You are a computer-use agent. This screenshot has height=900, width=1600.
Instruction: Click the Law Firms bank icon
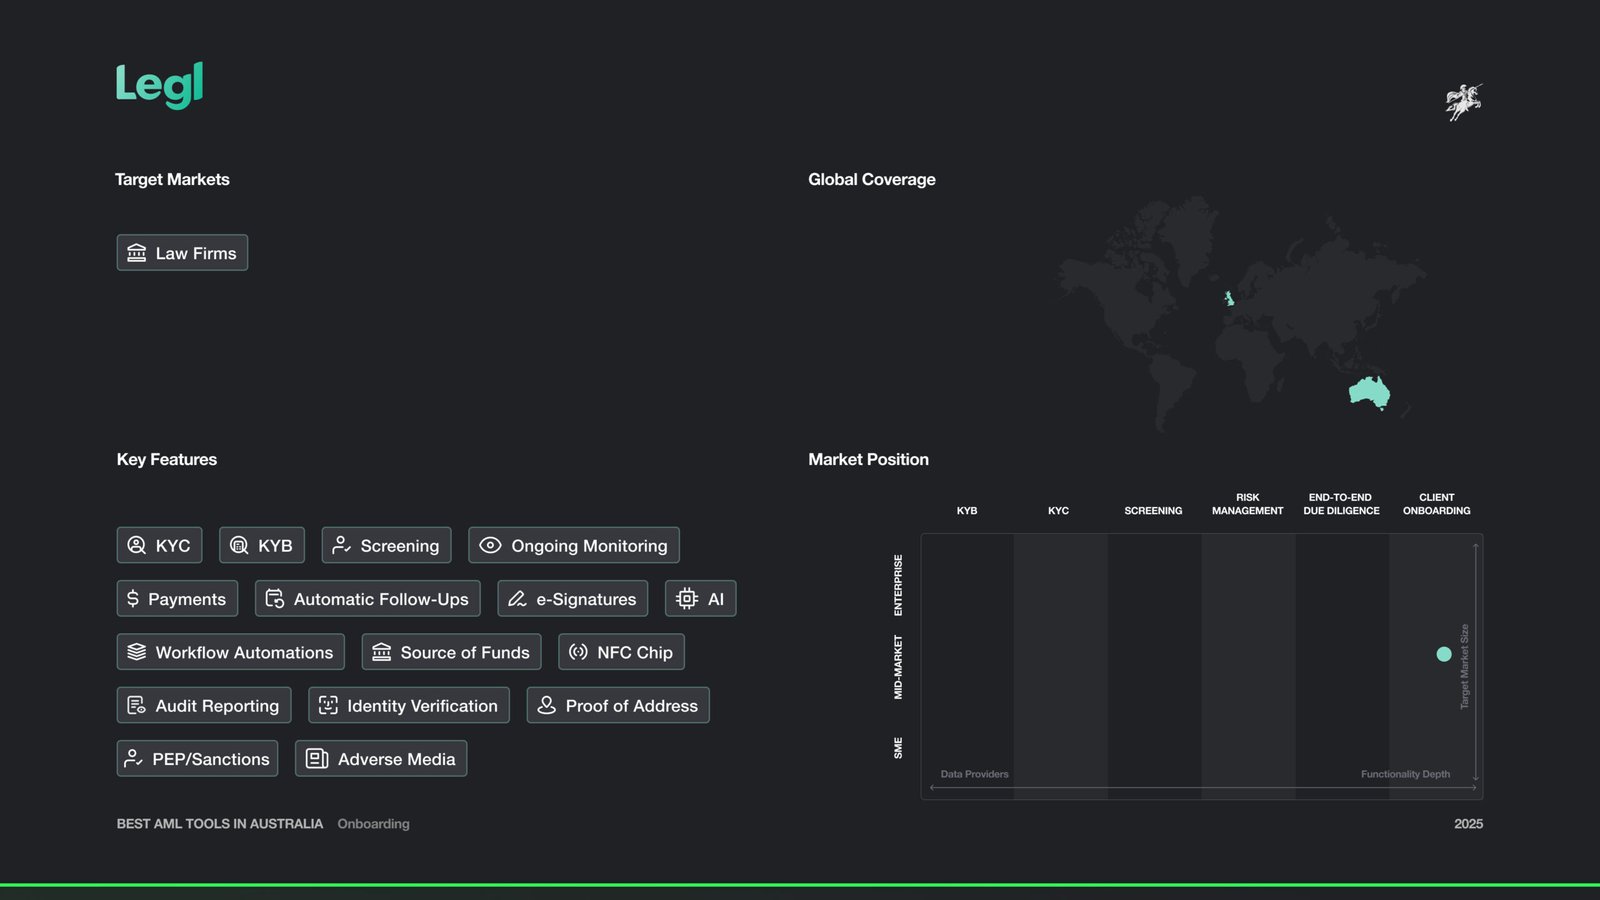pos(137,253)
